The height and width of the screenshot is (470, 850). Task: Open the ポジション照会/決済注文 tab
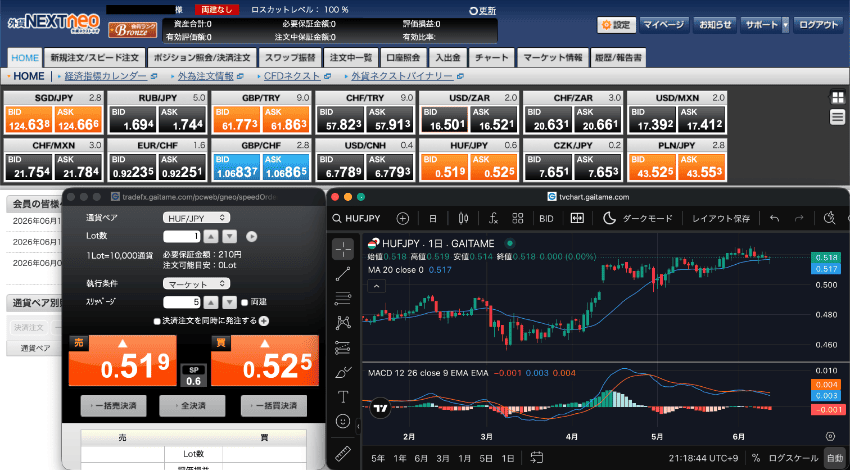[x=202, y=57]
